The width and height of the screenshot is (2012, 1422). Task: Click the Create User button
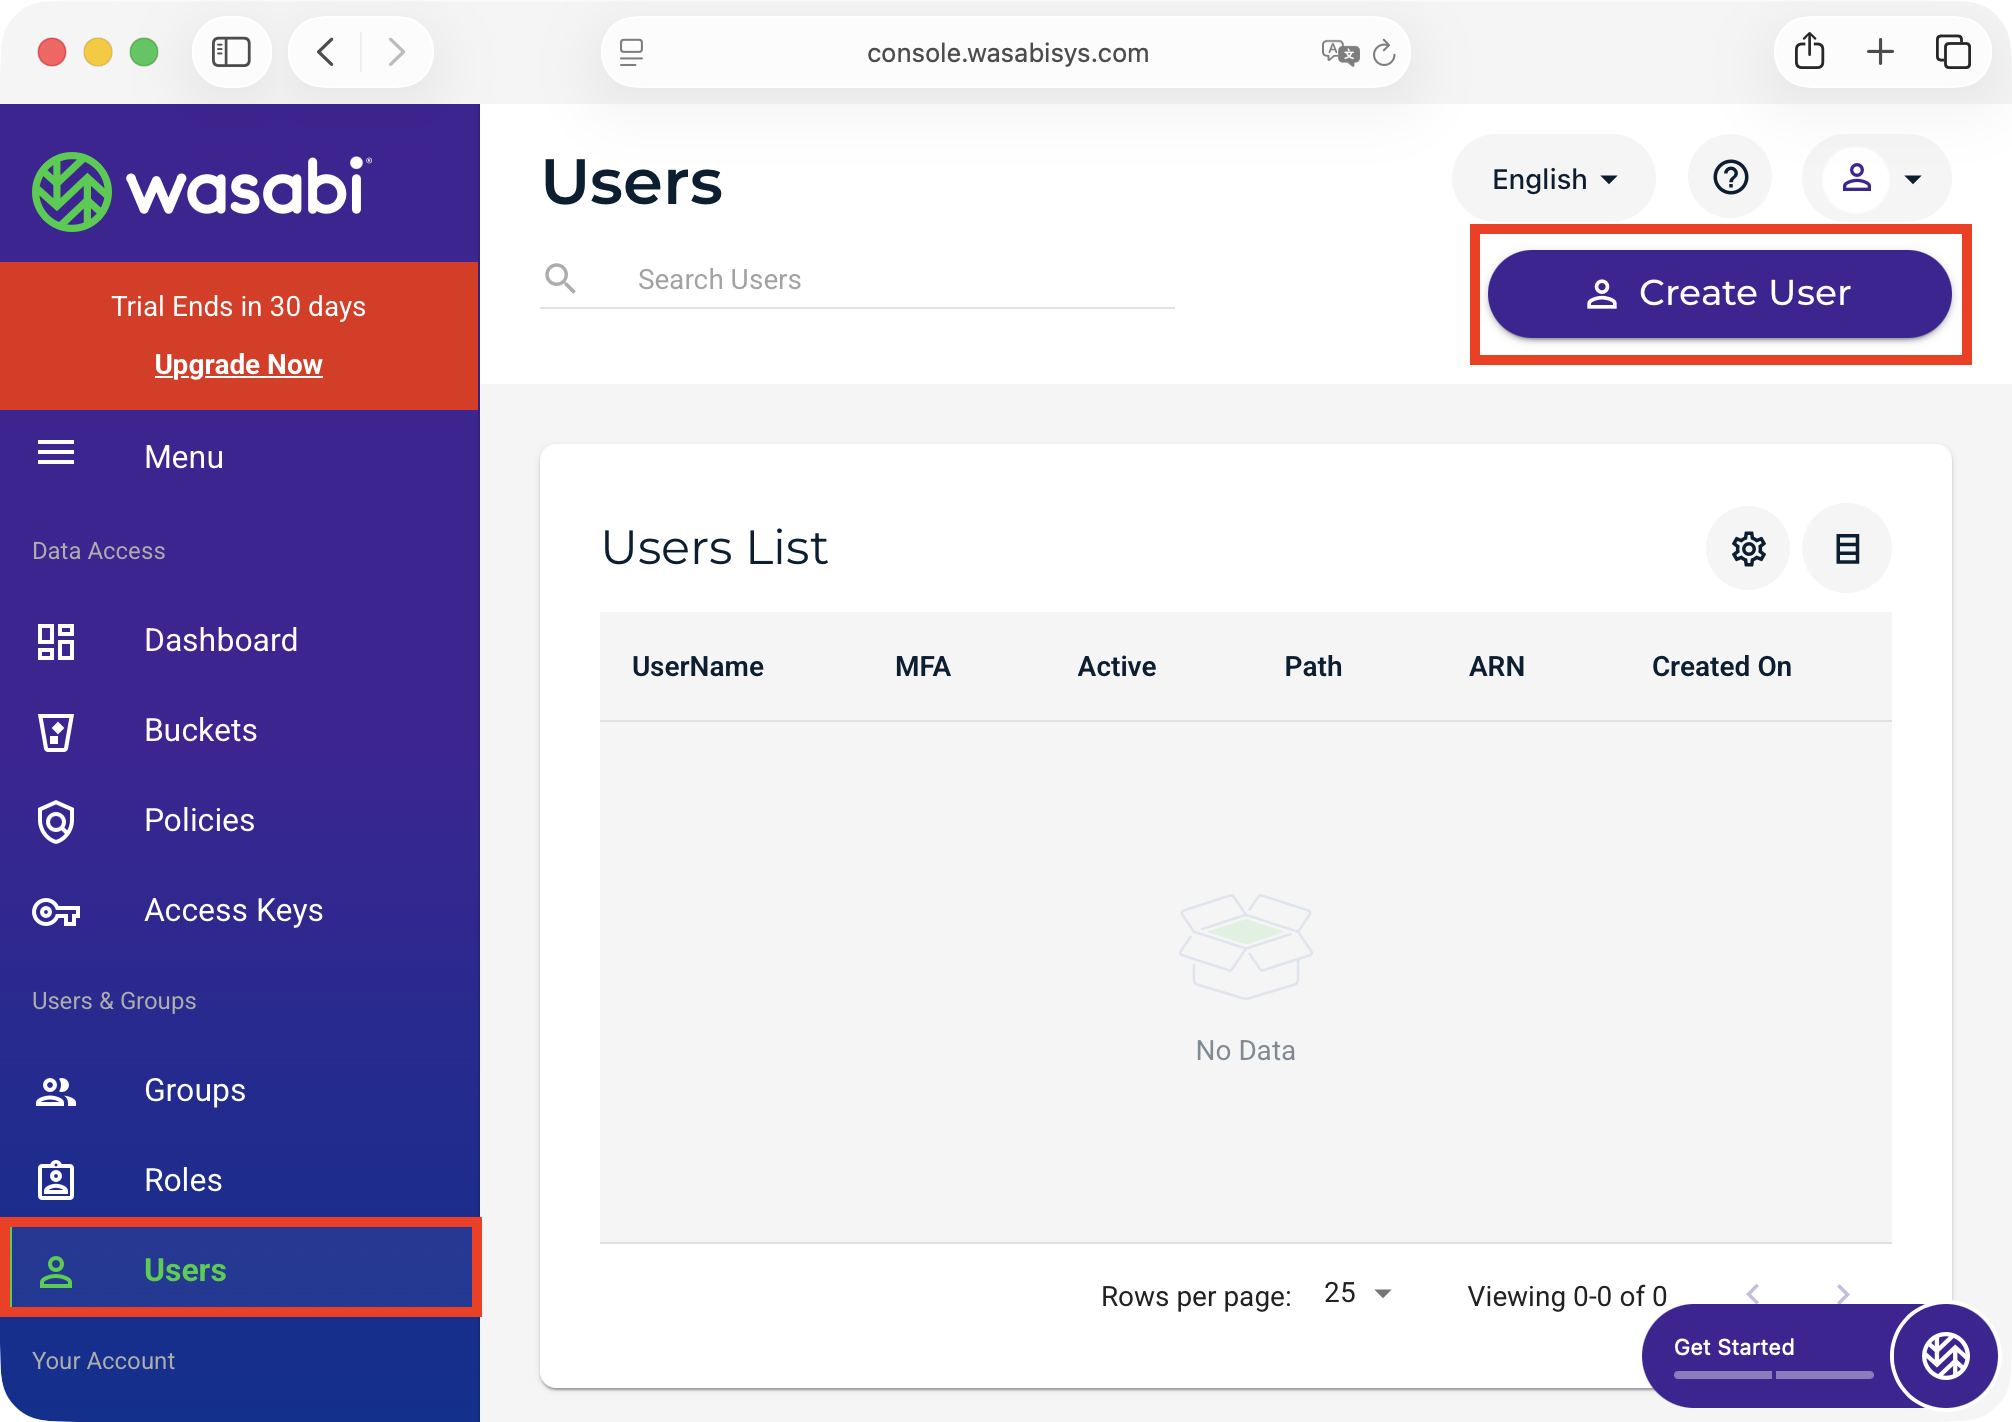[1719, 293]
